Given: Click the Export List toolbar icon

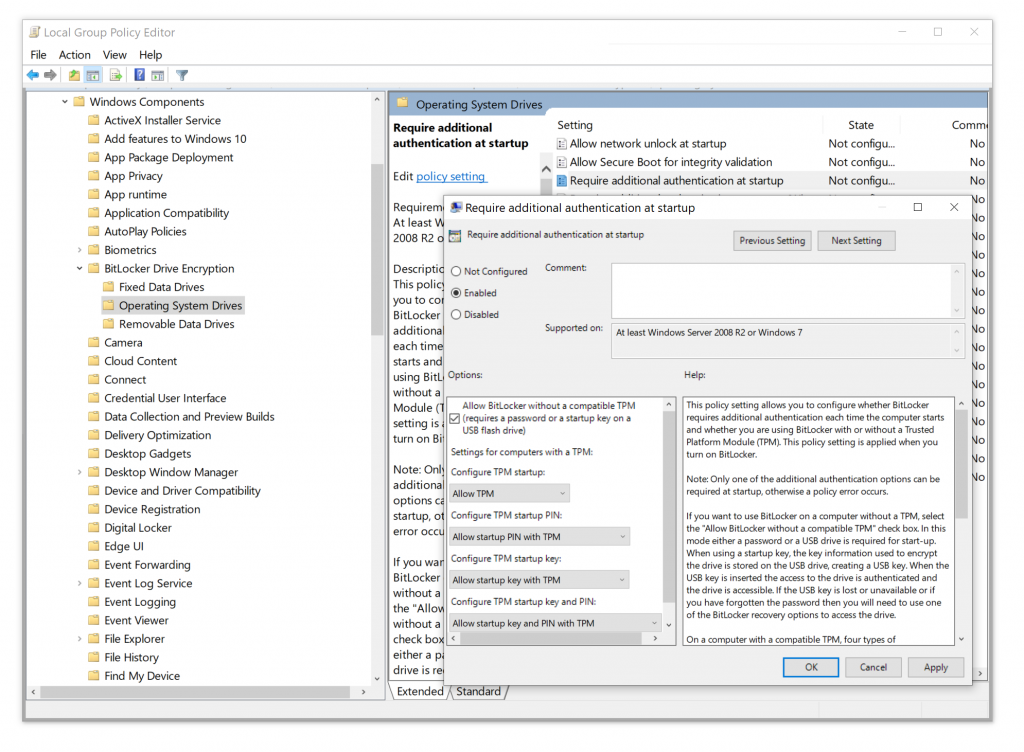Looking at the screenshot, I should (x=116, y=75).
